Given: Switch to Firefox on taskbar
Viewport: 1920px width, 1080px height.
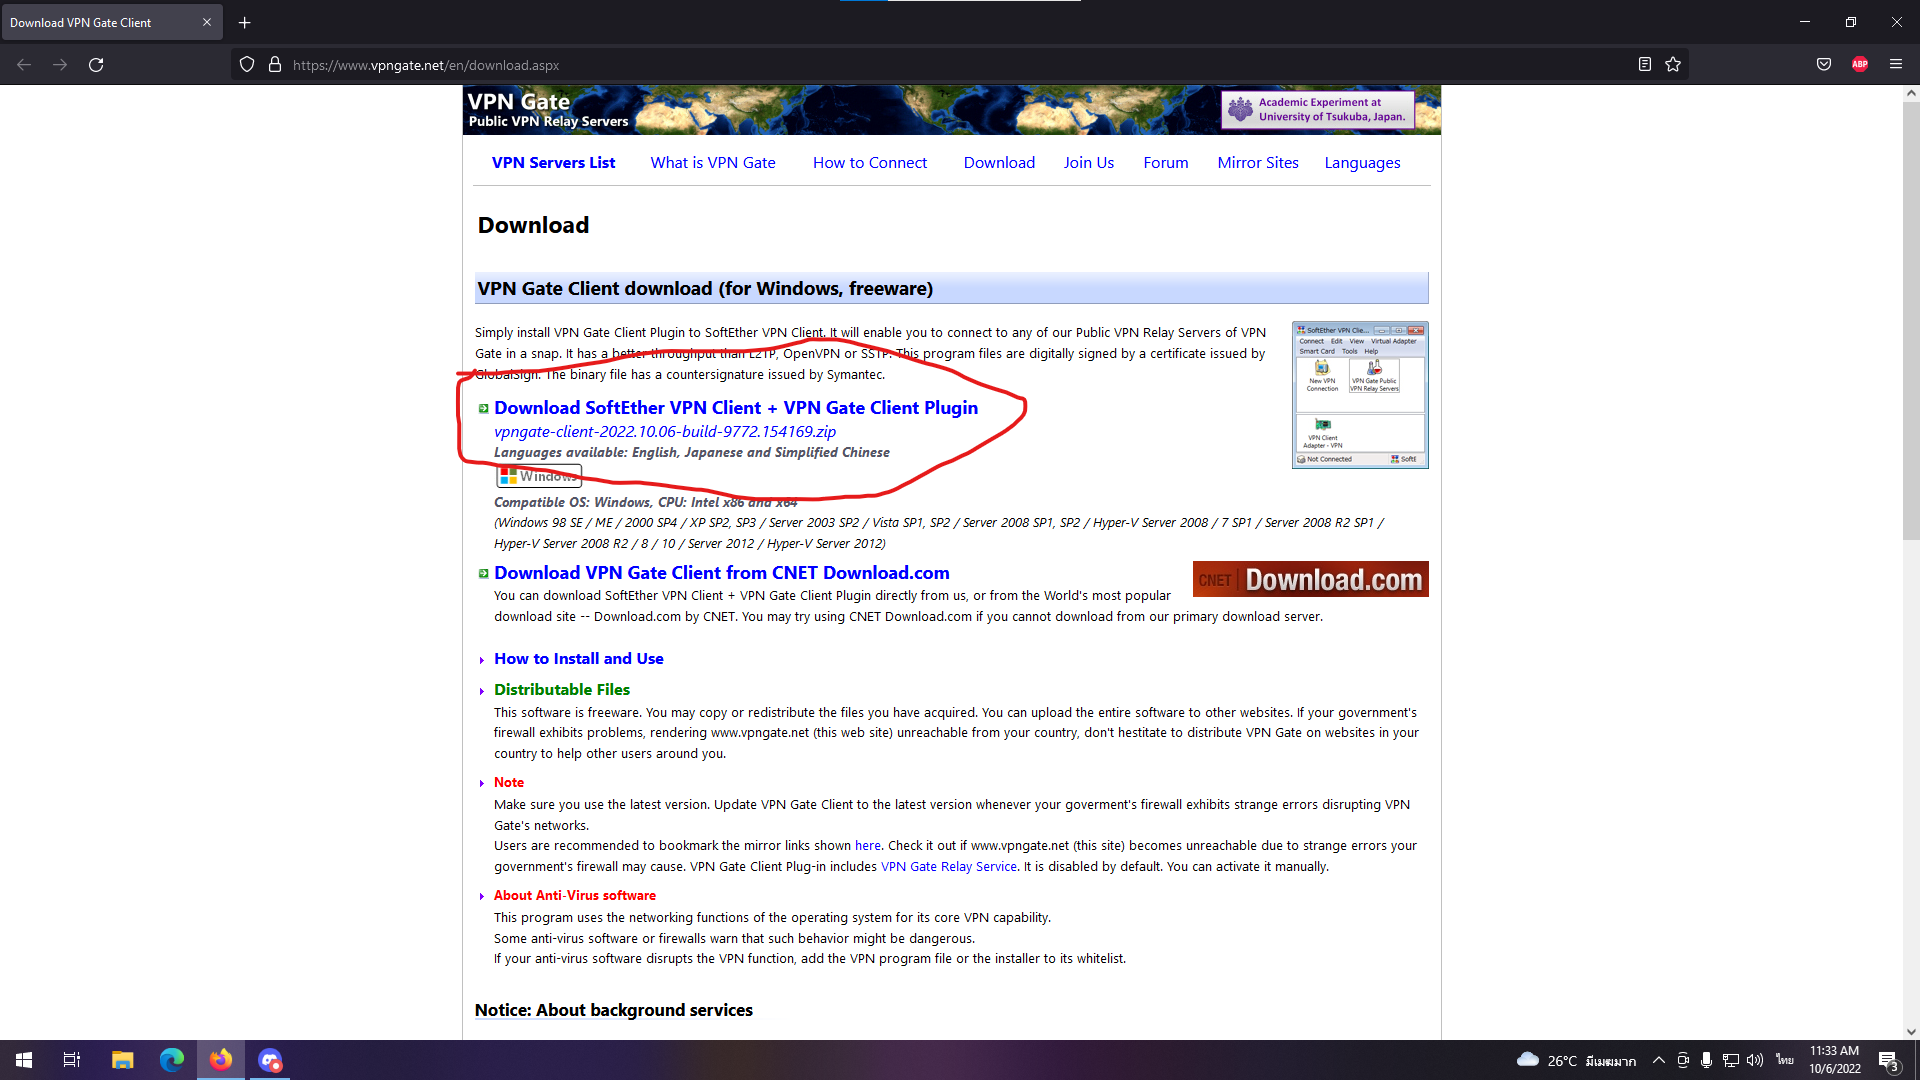Looking at the screenshot, I should 220,1060.
